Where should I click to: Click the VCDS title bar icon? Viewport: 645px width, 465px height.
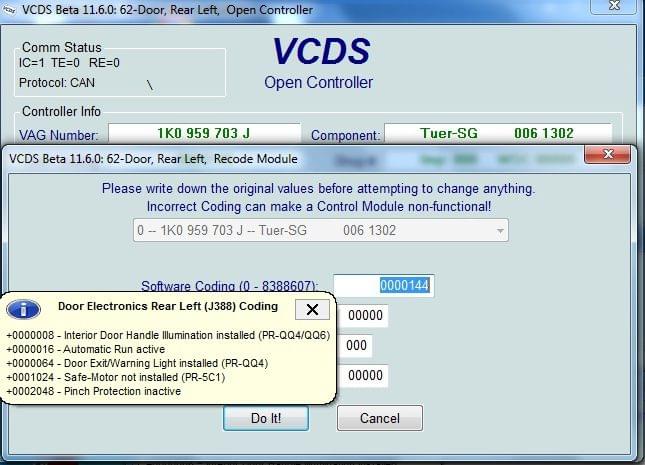[x=9, y=10]
